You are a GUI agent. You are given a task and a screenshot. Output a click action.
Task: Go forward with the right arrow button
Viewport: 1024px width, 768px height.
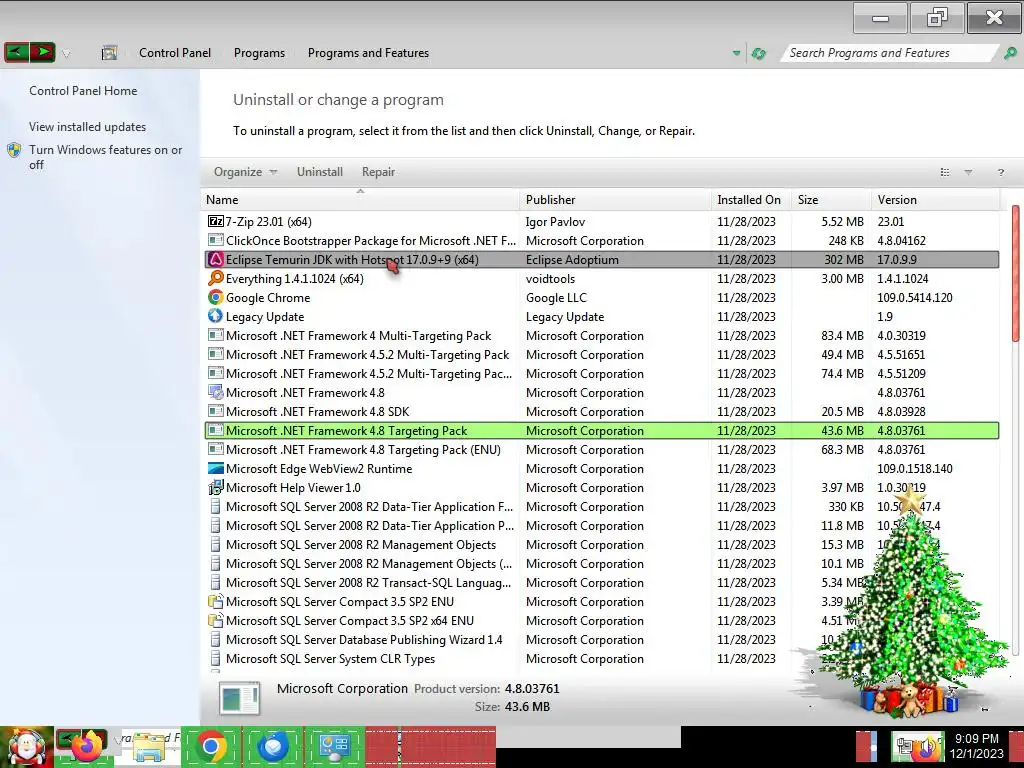(x=42, y=52)
